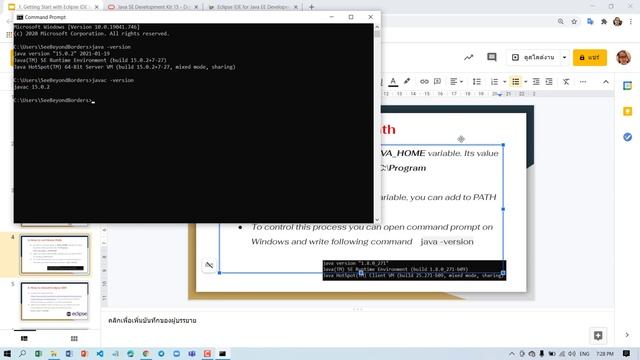Viewport: 640px width, 360px height.
Task: Decrease indent of selected text
Action: (536, 82)
